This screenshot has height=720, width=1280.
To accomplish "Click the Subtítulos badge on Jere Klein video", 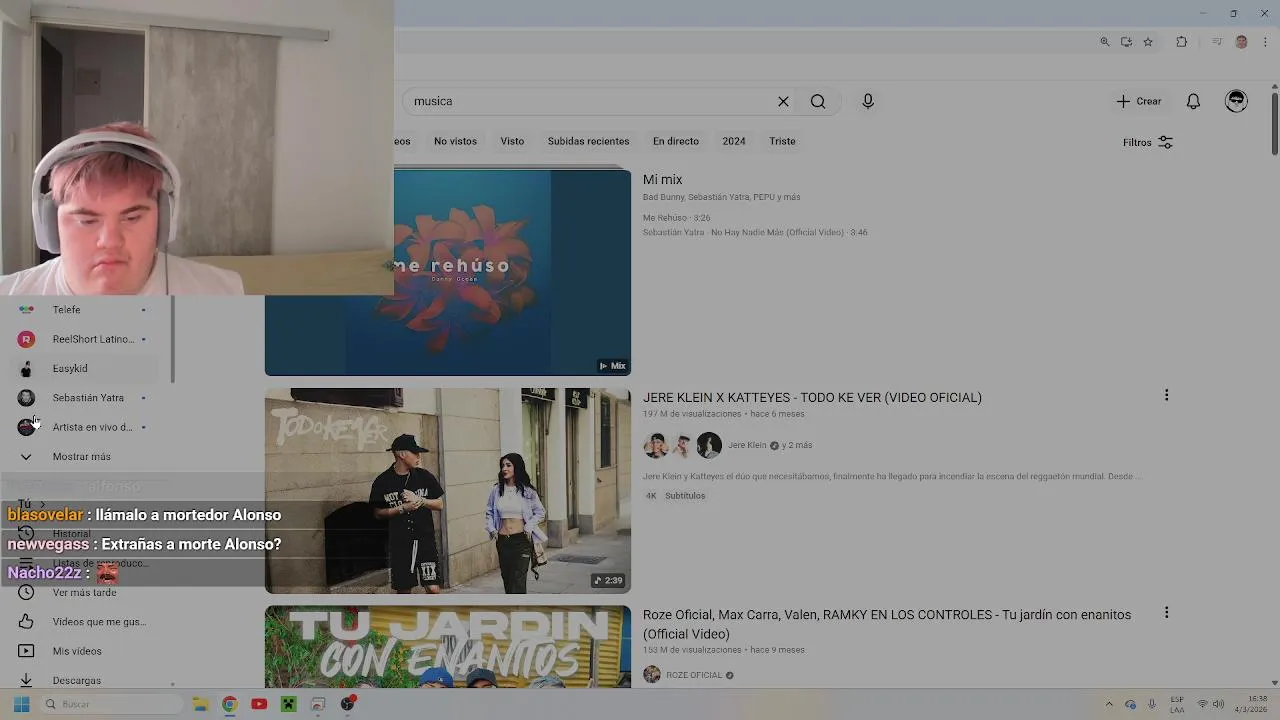I will click(685, 496).
